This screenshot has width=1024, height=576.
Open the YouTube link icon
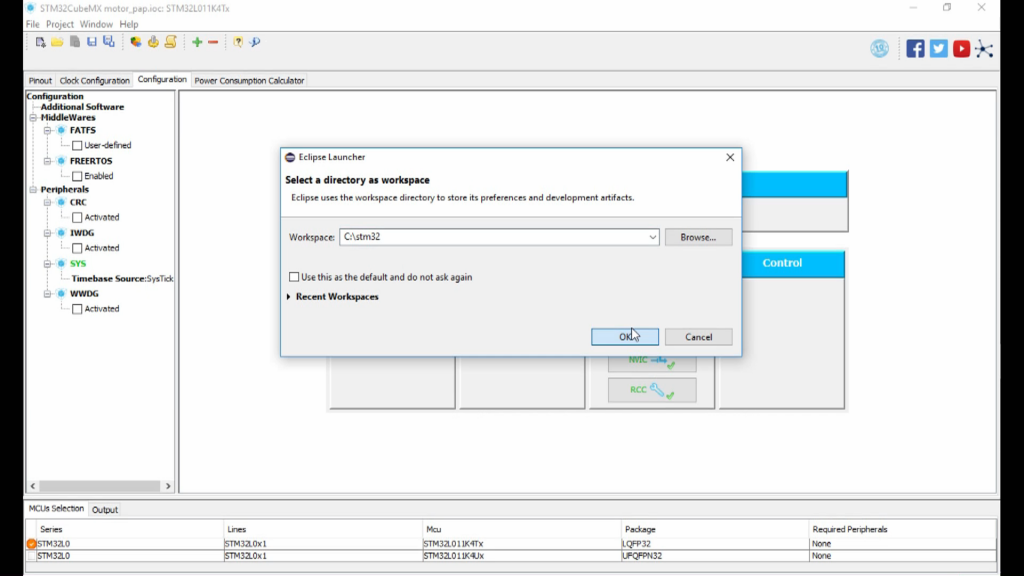tap(961, 48)
